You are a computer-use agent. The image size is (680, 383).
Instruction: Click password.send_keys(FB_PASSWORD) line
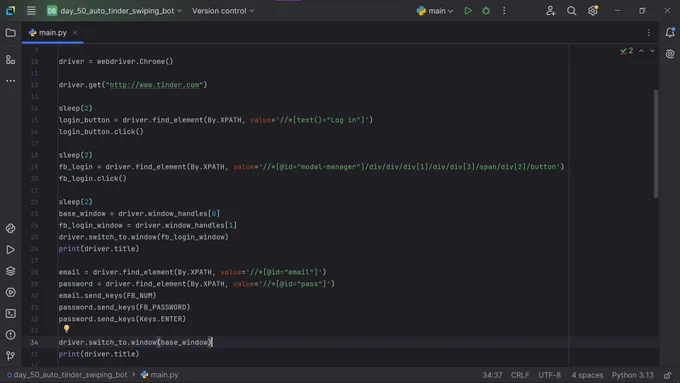click(x=124, y=308)
